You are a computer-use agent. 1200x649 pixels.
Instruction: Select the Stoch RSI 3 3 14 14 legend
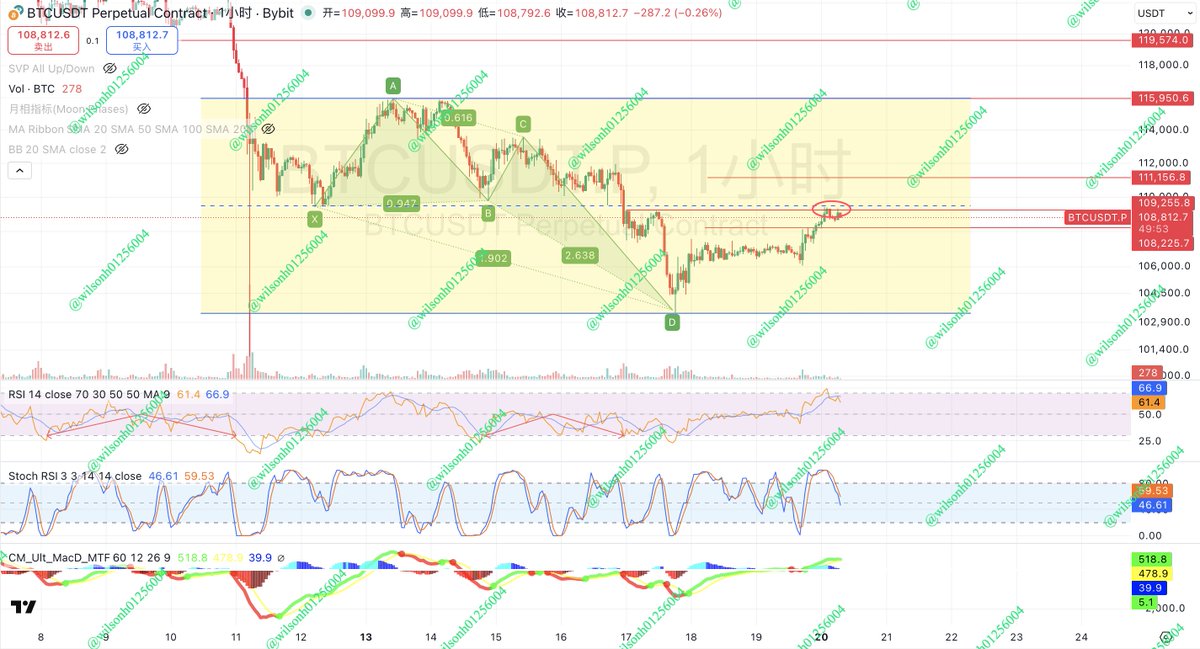[x=75, y=476]
